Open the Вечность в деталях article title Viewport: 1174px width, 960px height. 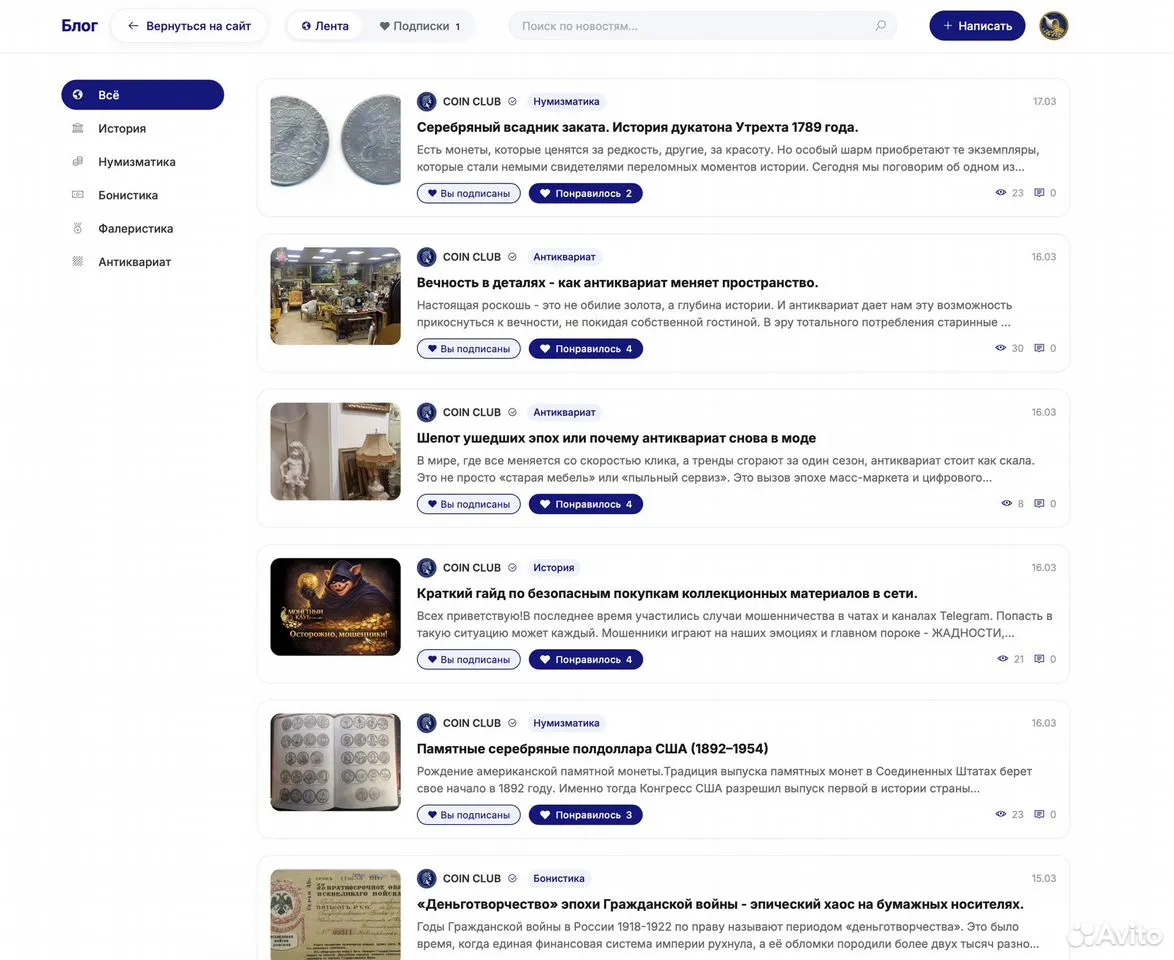[x=617, y=282]
